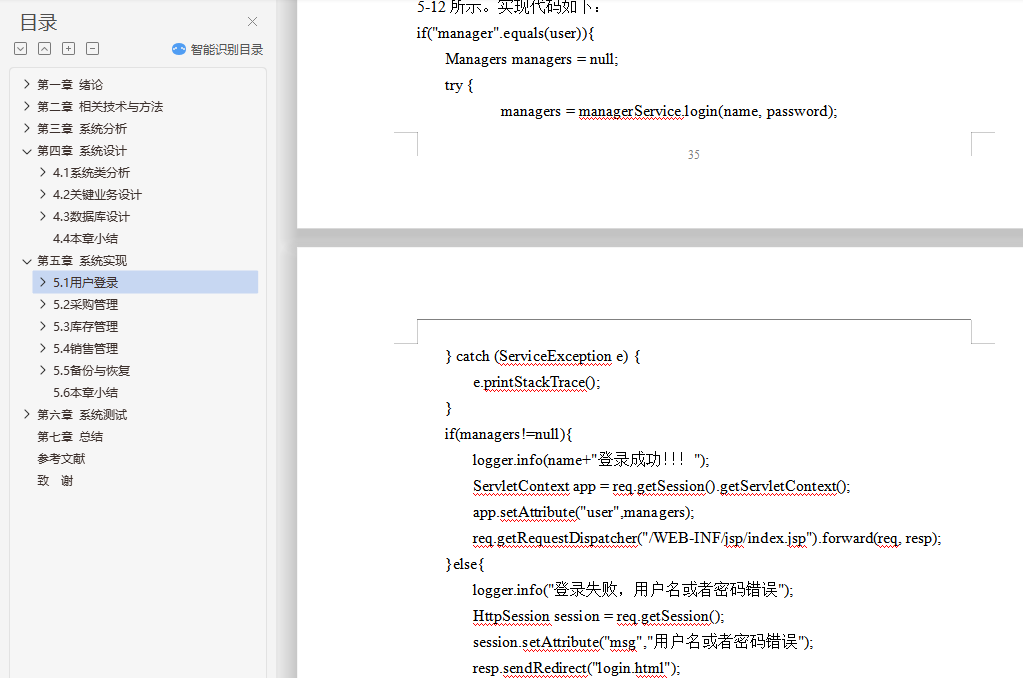Go to 4.1系统类分析 entry
Image resolution: width=1023 pixels, height=678 pixels.
tap(91, 173)
